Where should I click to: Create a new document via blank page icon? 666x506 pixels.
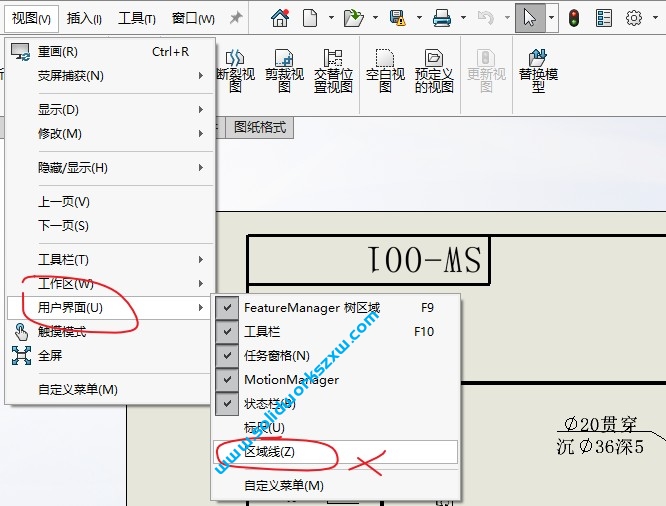[x=310, y=18]
